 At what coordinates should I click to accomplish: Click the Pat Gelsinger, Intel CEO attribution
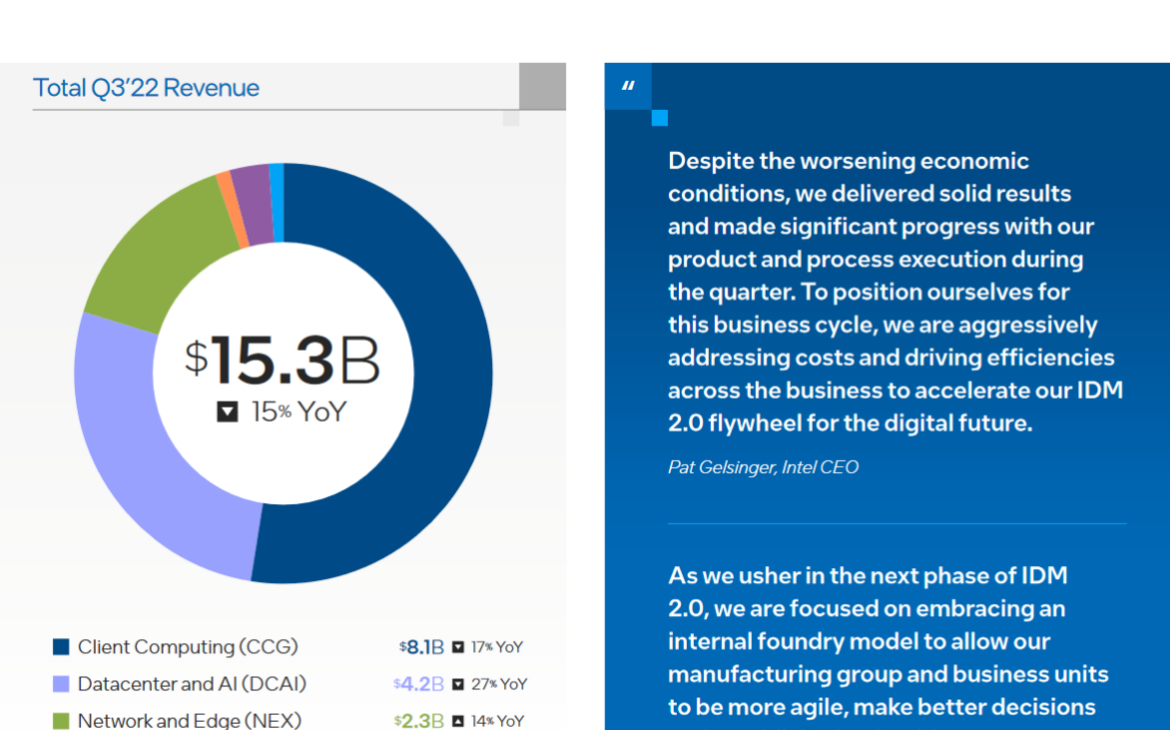tap(763, 466)
